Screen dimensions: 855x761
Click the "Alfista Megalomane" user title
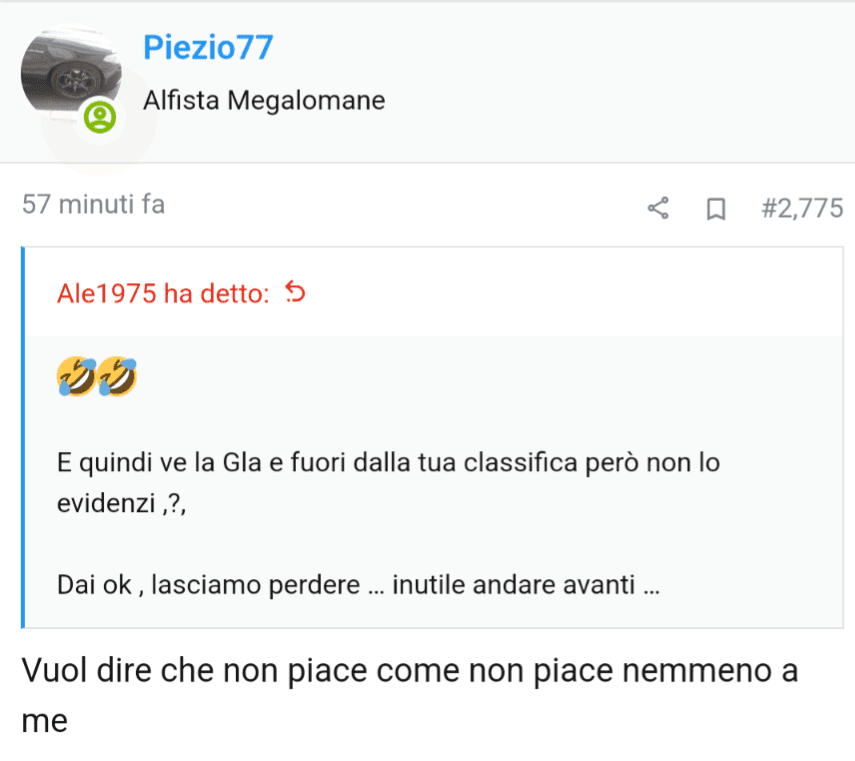click(x=264, y=101)
